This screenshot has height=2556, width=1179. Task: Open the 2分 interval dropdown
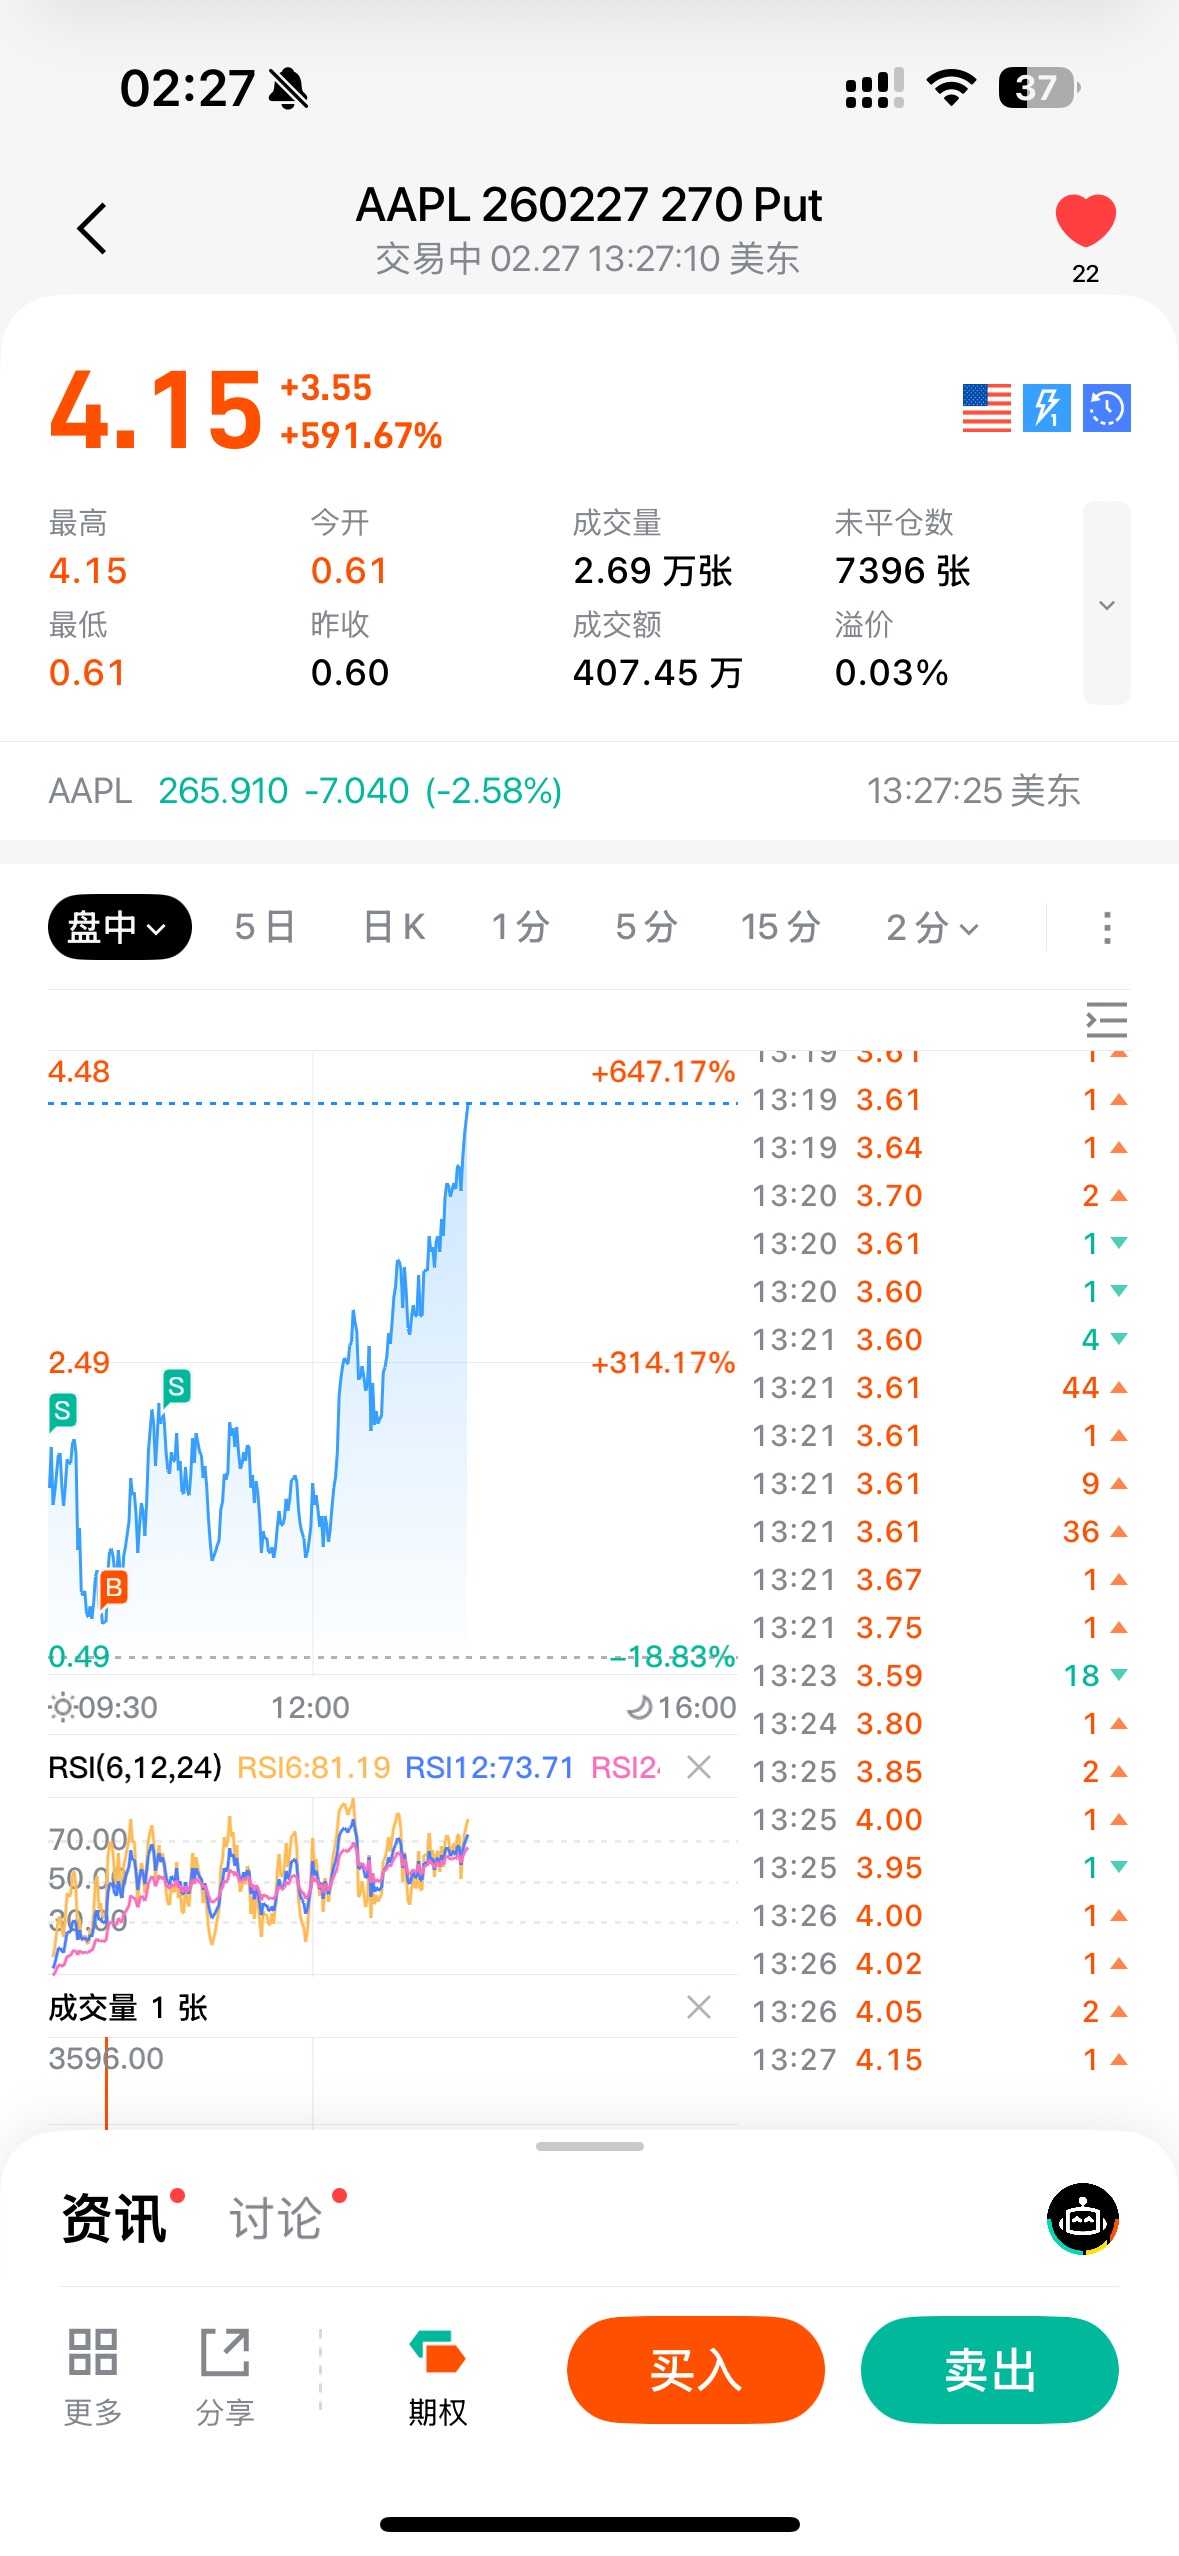tap(932, 928)
